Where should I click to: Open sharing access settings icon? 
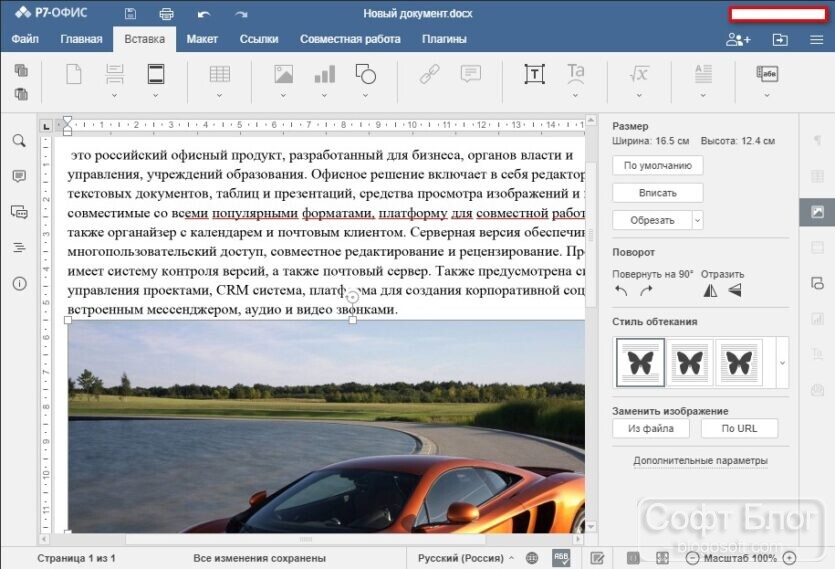(x=738, y=39)
